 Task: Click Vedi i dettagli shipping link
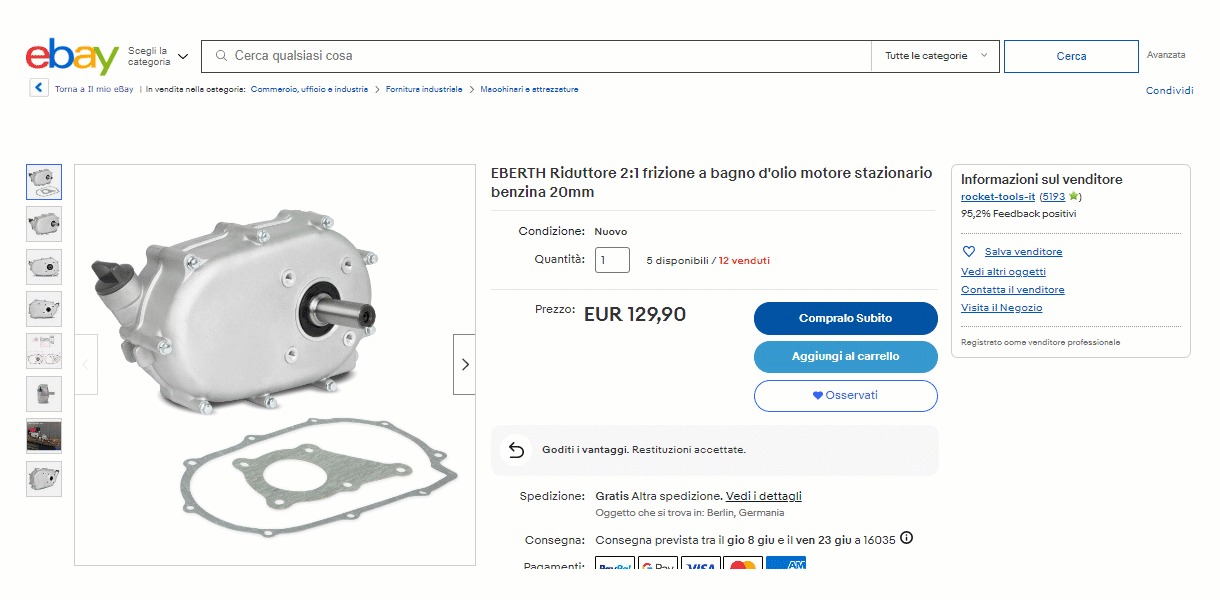764,496
